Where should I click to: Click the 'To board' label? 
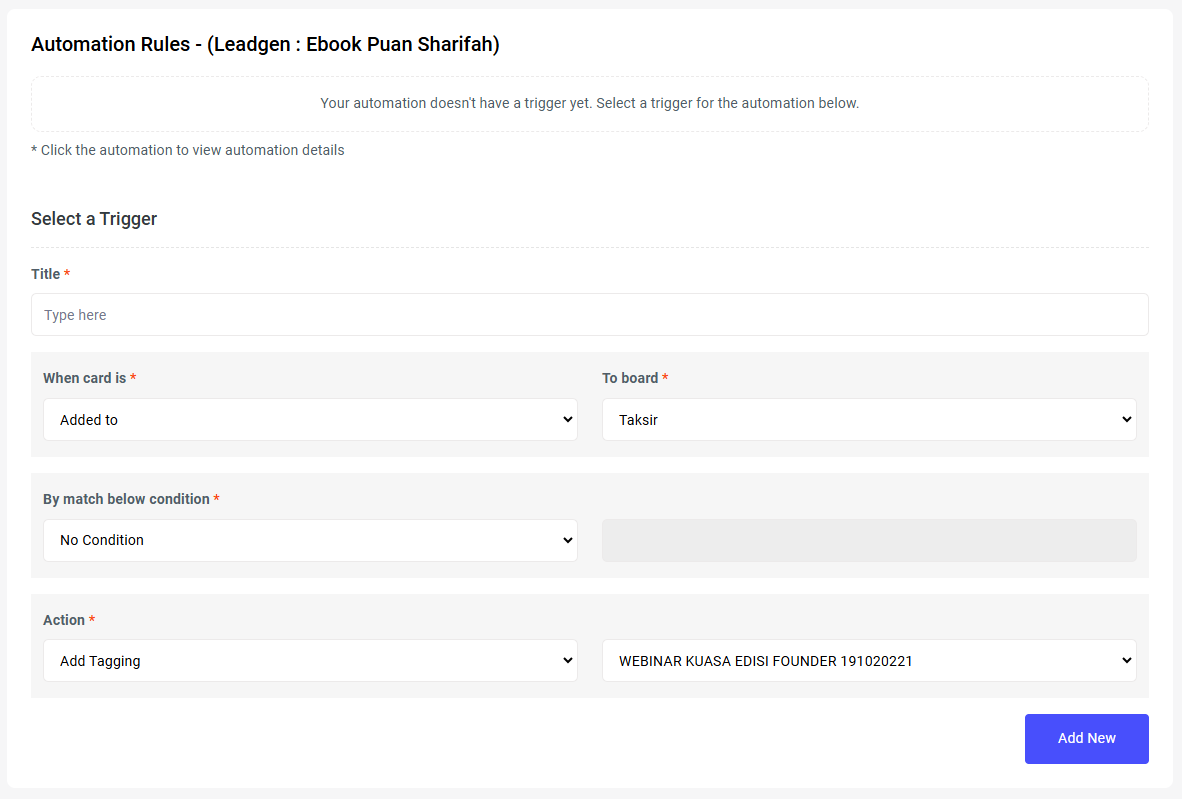(x=630, y=378)
